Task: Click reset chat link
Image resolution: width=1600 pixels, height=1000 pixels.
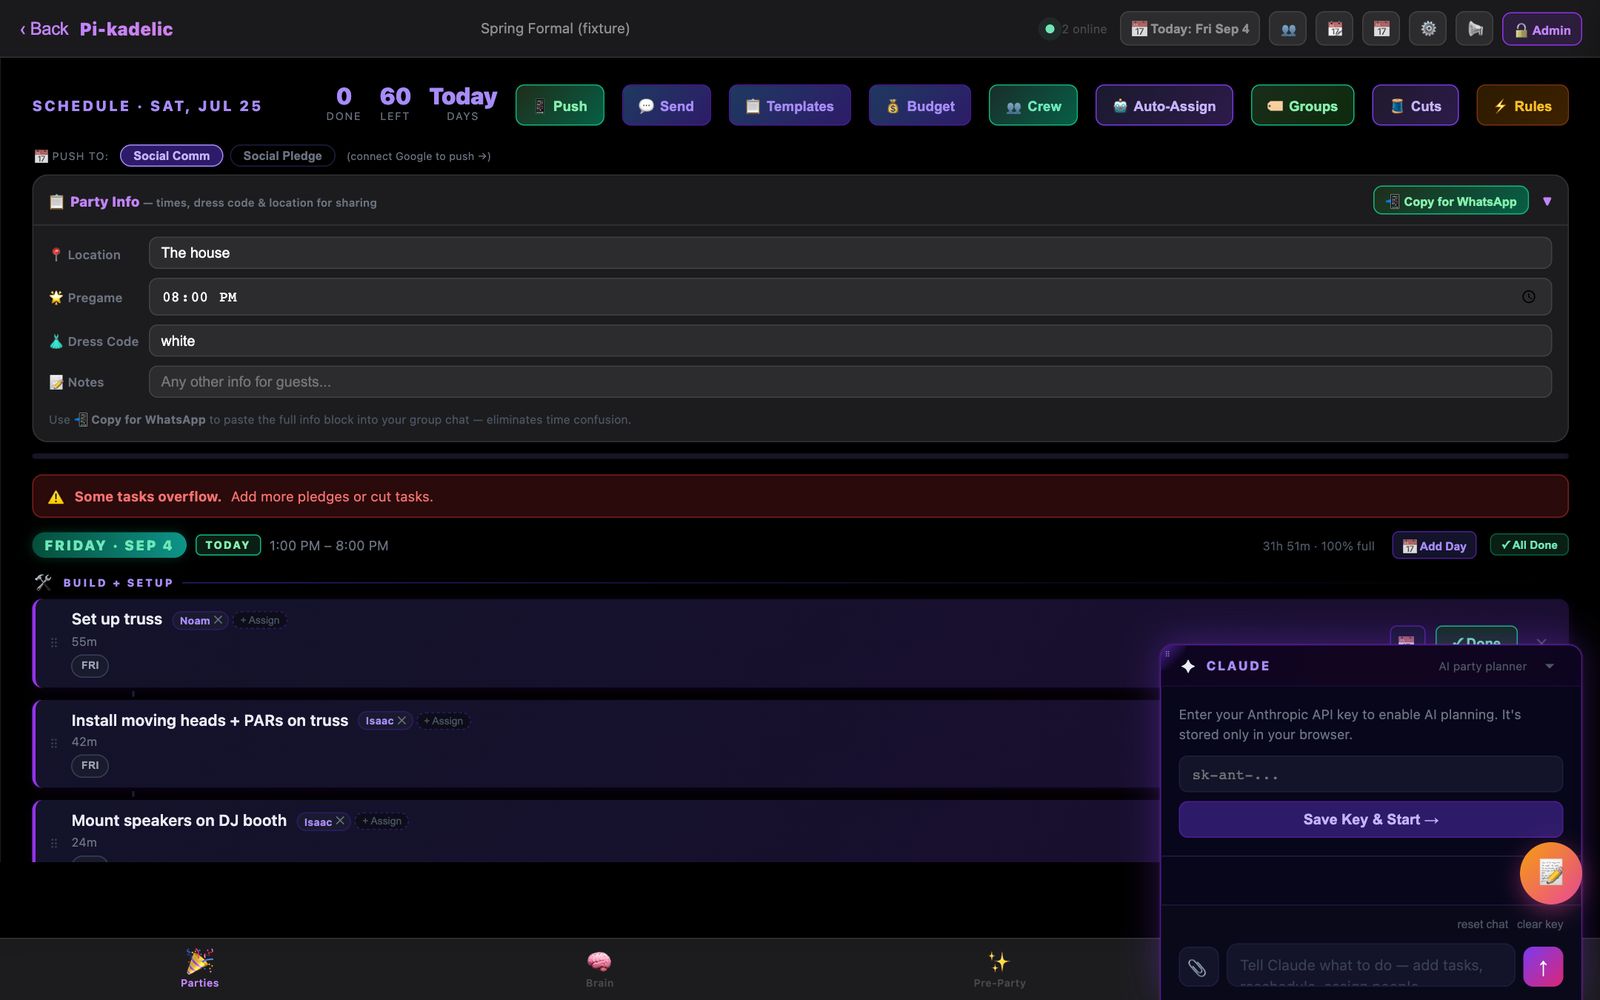Action: [1482, 924]
